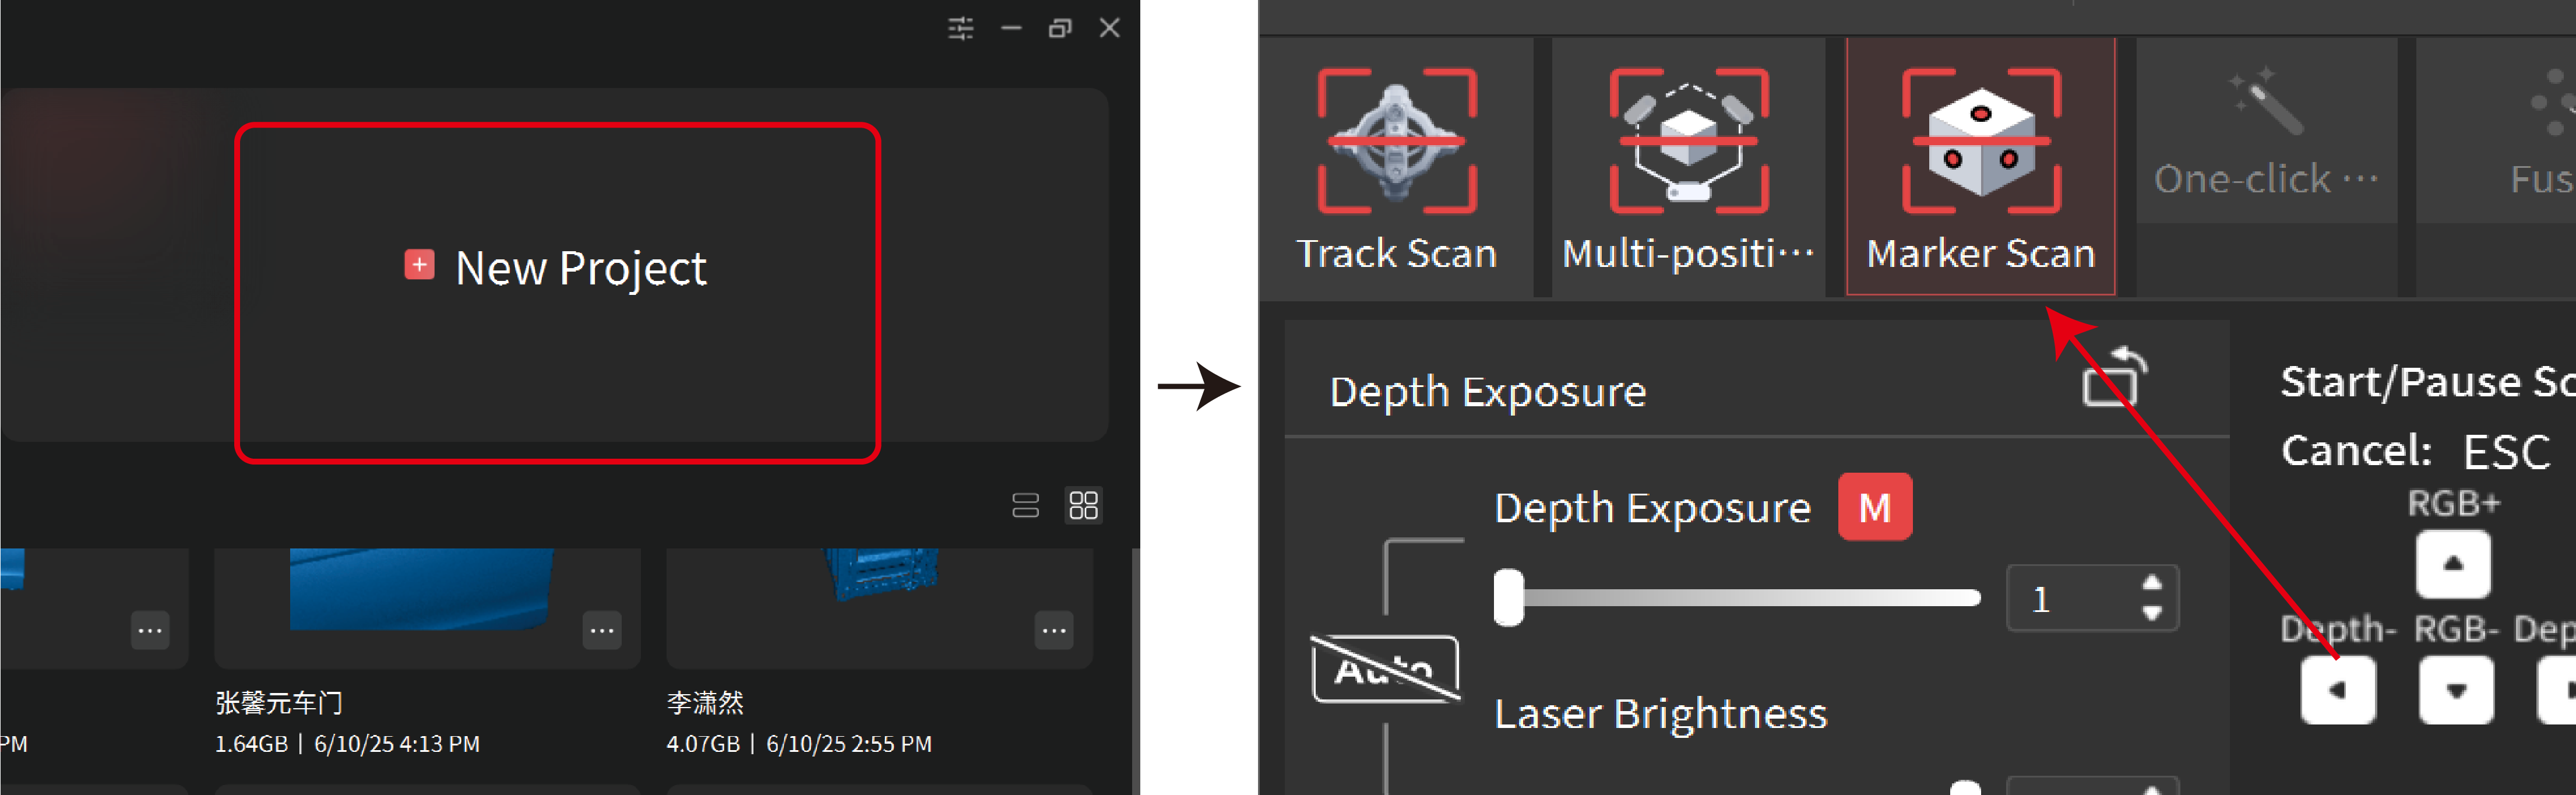2576x795 pixels.
Task: Minimize the project window
Action: (1011, 28)
